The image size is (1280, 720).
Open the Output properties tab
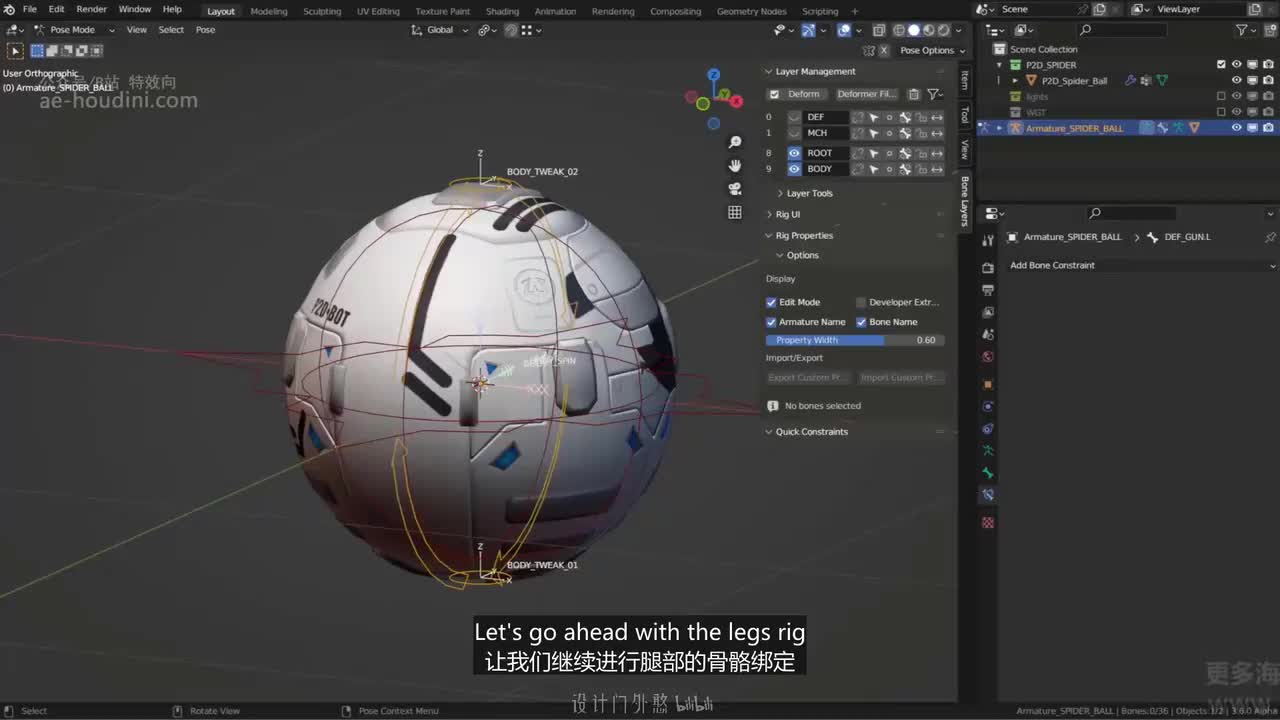[x=988, y=290]
